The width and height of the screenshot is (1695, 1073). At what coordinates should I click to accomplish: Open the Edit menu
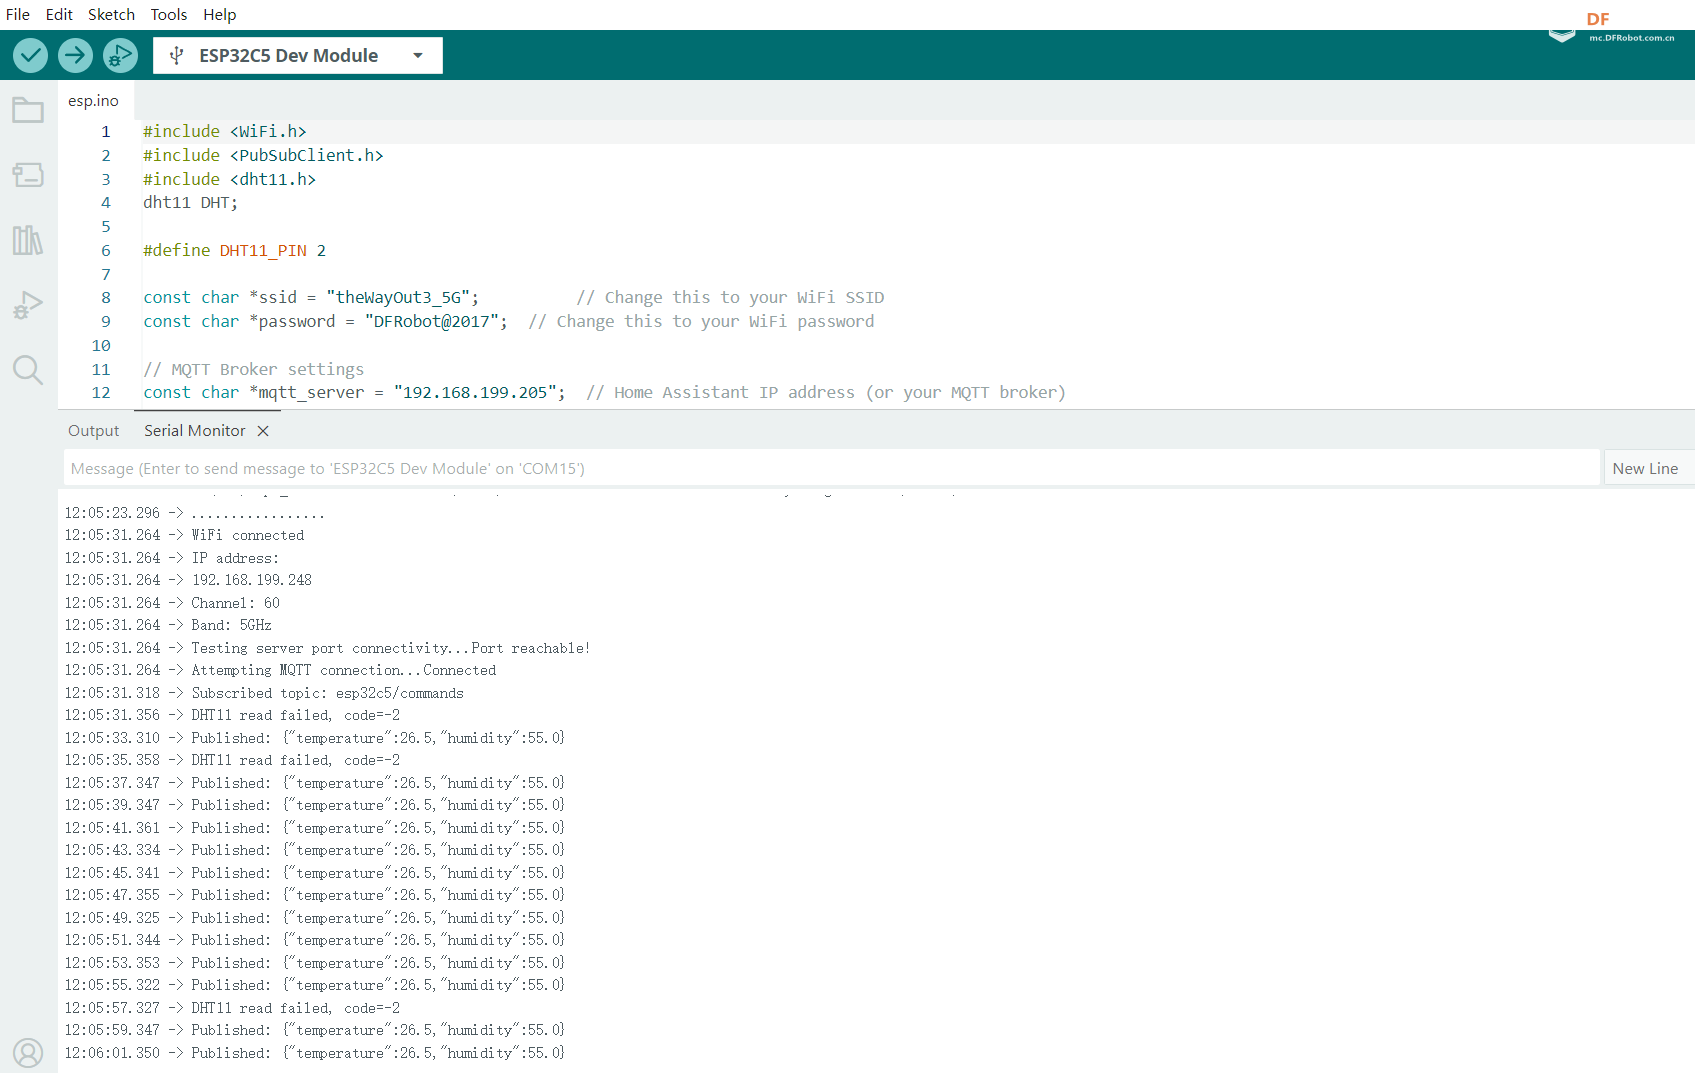(59, 14)
